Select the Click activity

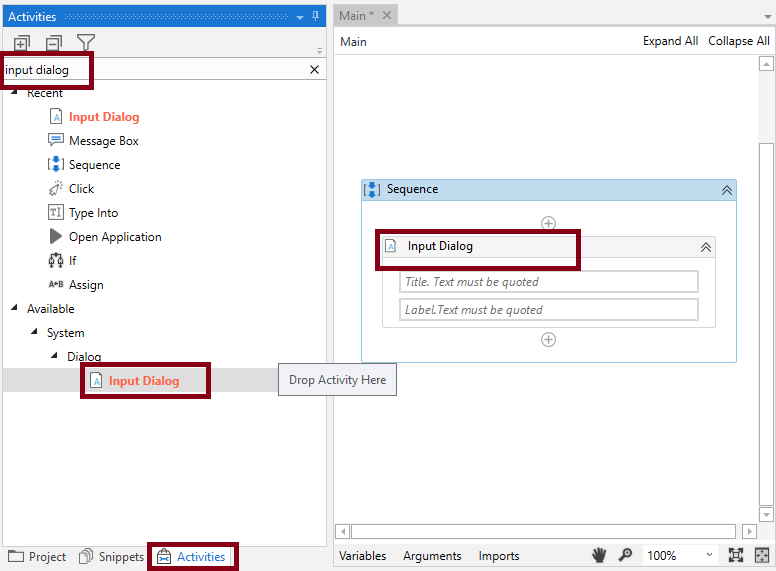tap(81, 189)
